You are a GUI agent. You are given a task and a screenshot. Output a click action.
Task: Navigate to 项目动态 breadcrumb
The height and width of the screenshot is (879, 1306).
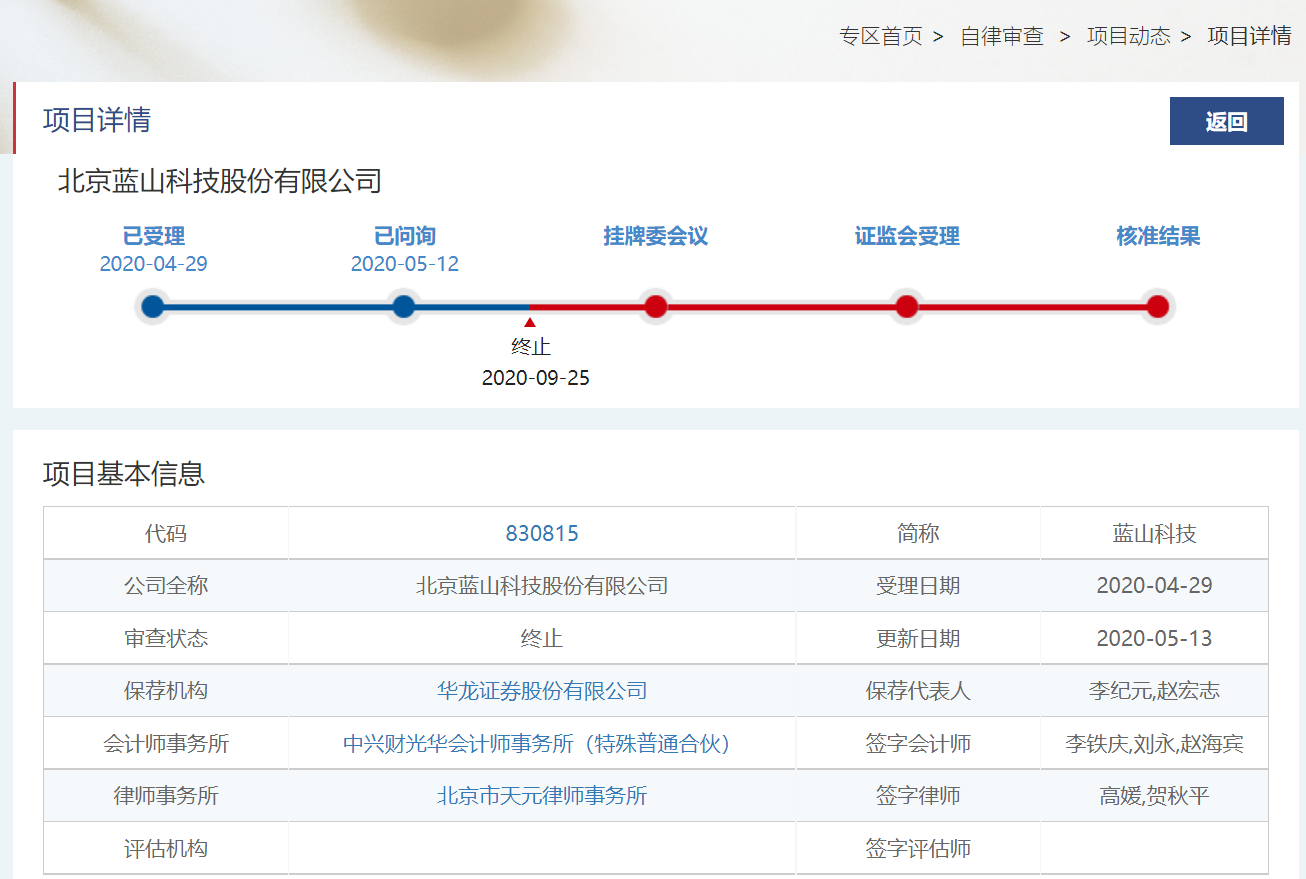(1128, 37)
